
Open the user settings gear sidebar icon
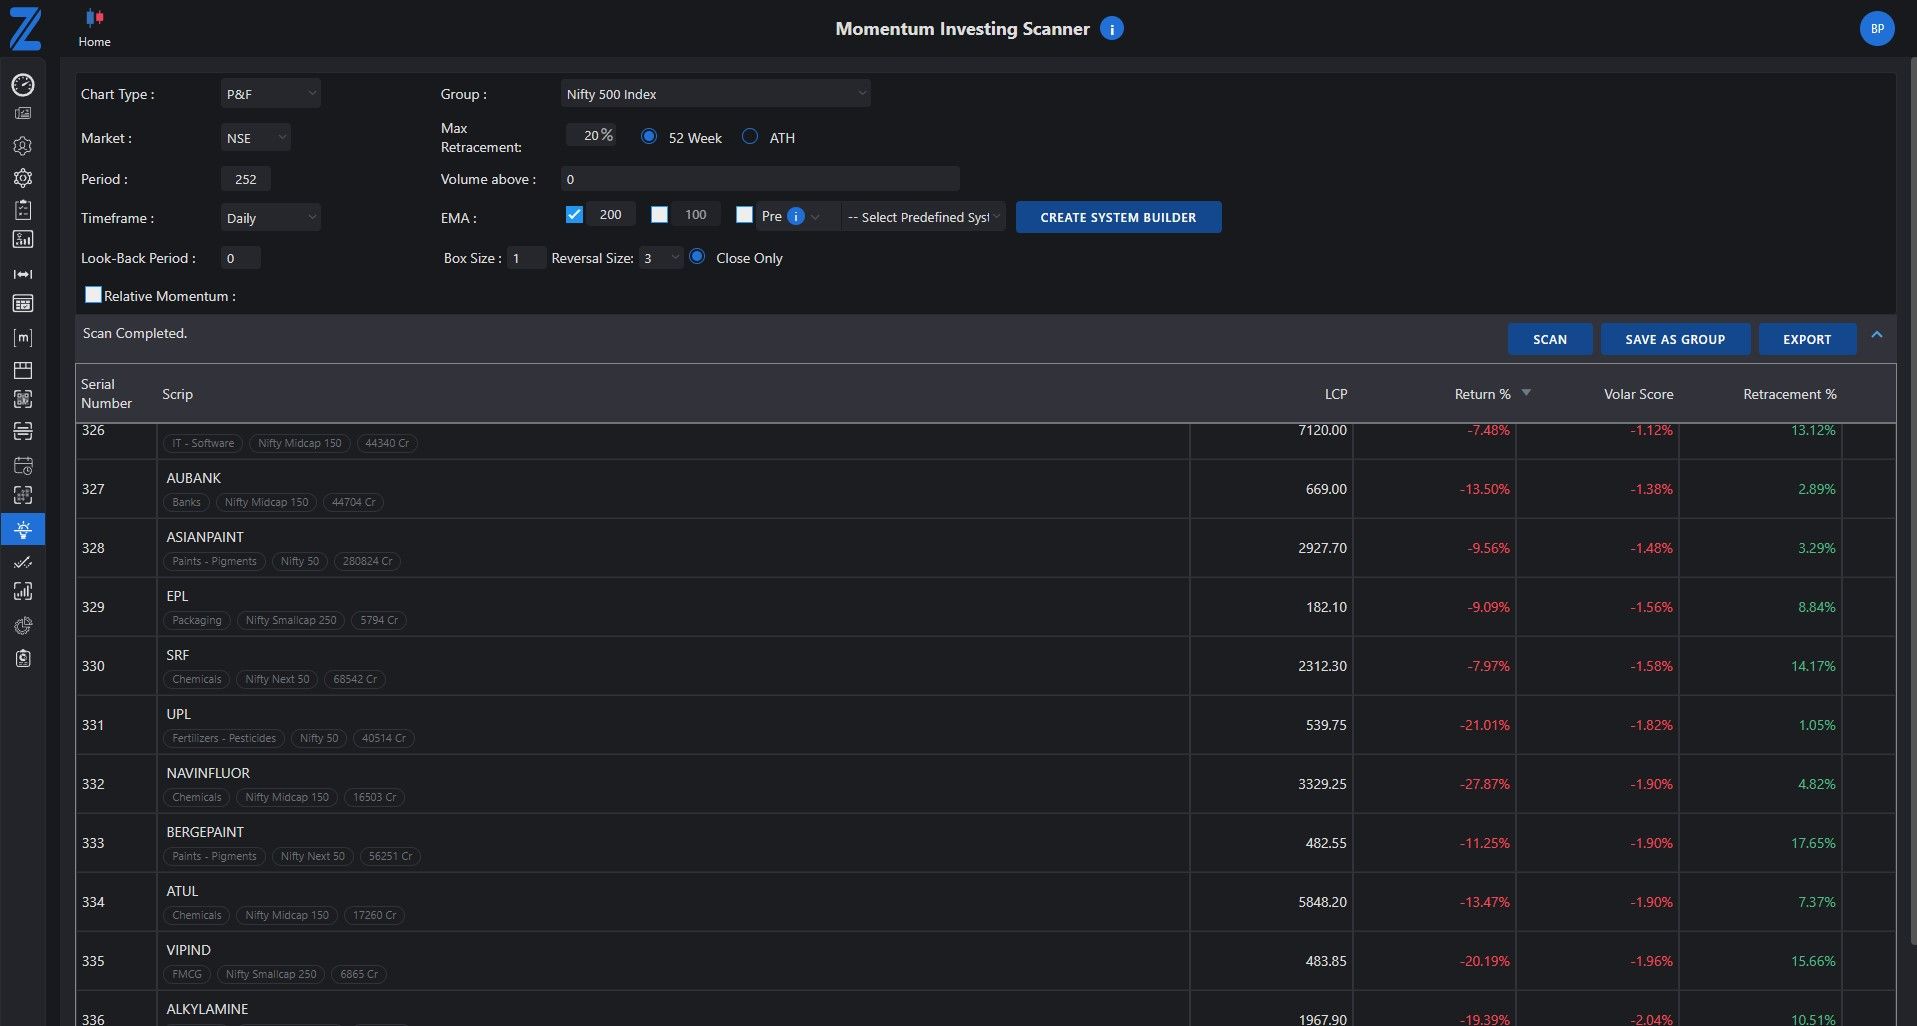click(23, 146)
